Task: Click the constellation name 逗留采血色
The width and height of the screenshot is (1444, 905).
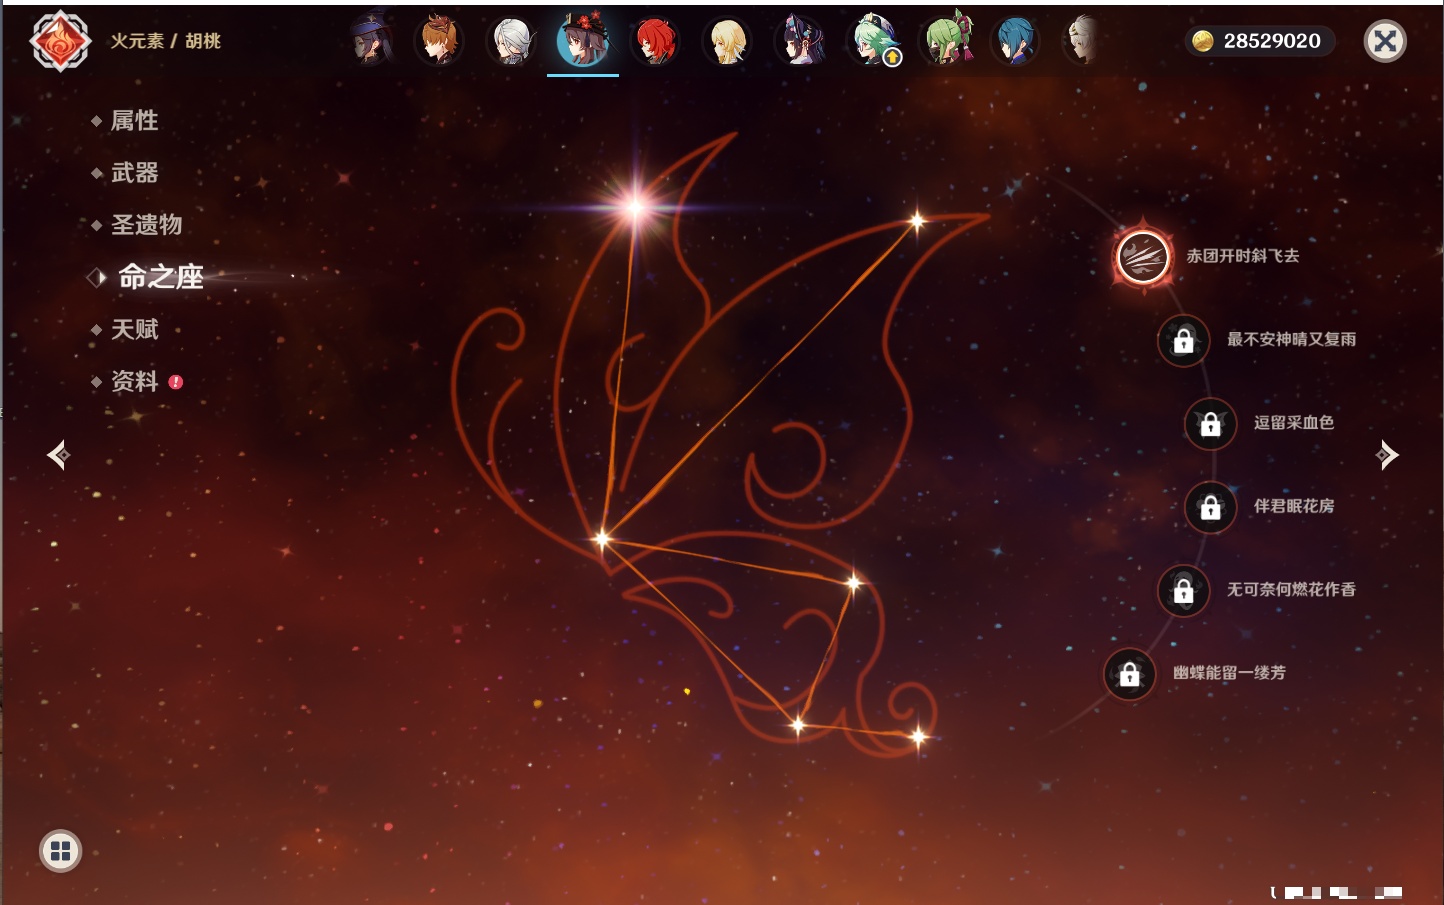Action: click(x=1294, y=422)
